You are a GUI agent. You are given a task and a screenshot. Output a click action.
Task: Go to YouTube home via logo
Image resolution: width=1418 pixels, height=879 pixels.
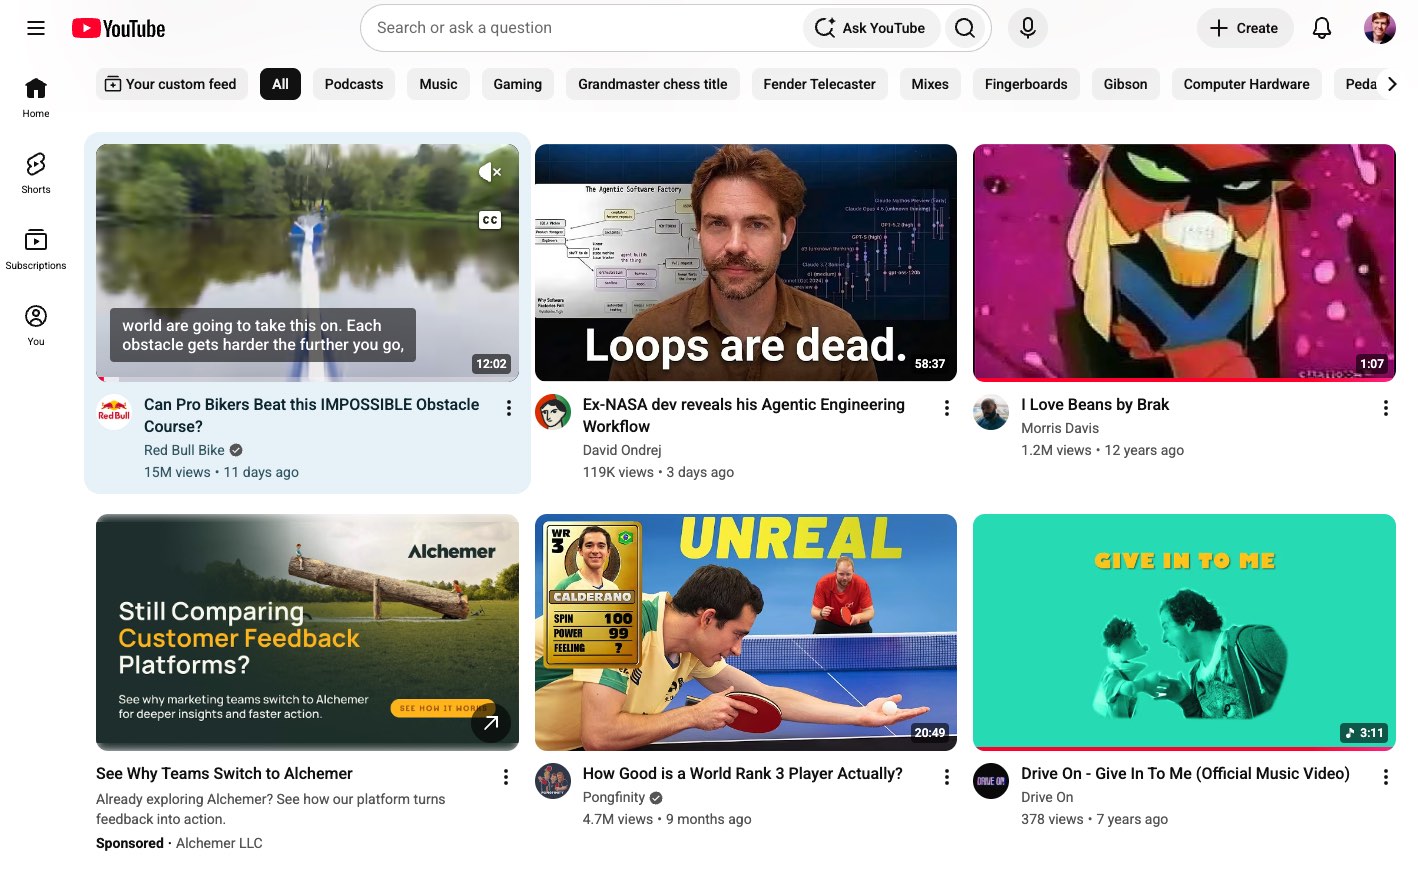(118, 28)
